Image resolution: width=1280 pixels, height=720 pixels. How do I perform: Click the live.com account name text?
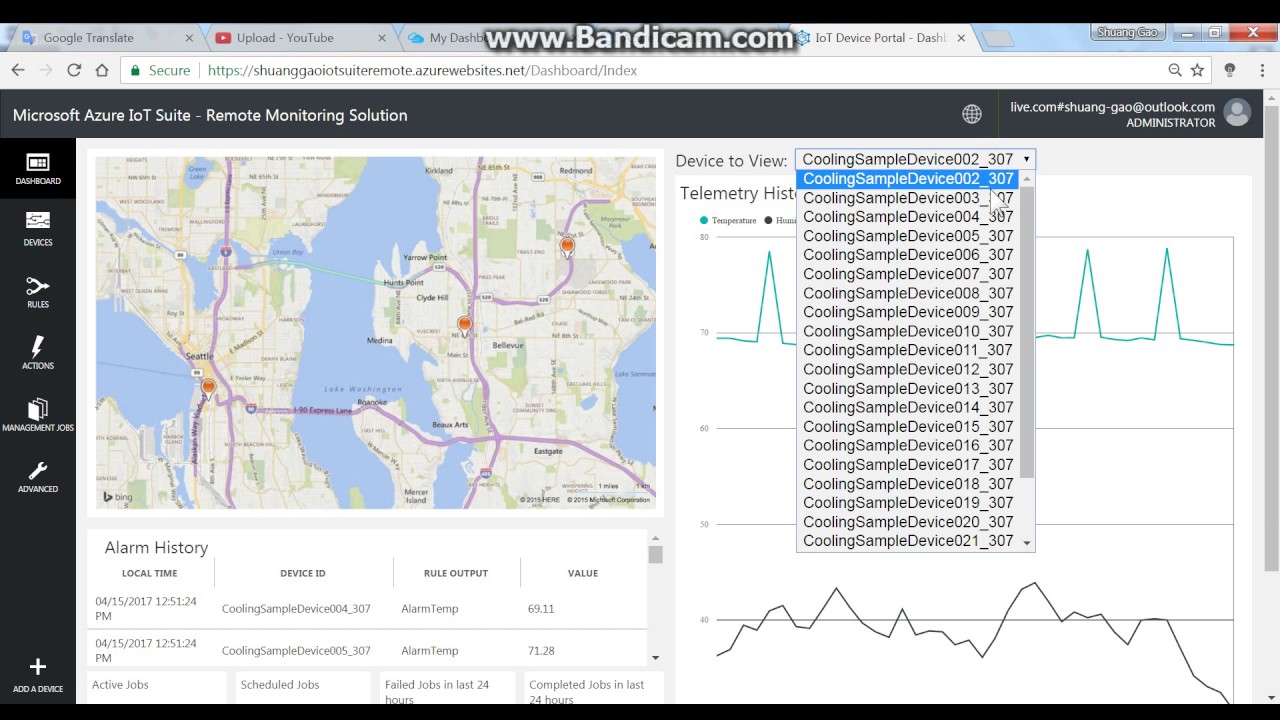pyautogui.click(x=1112, y=107)
